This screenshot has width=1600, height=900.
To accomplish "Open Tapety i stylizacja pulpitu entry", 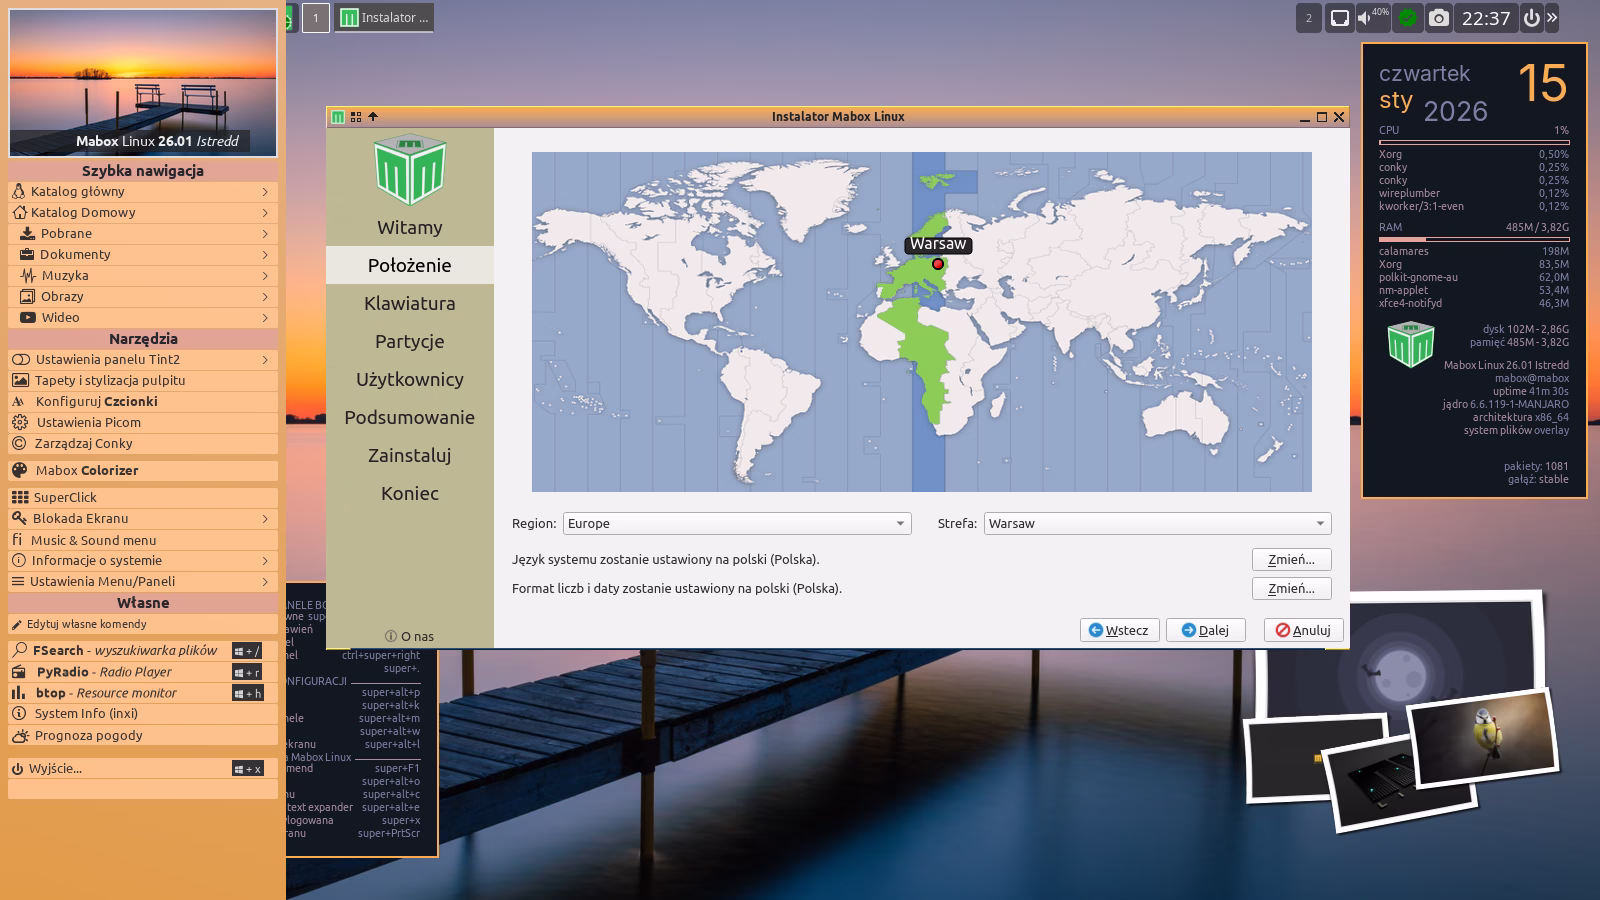I will click(x=110, y=380).
